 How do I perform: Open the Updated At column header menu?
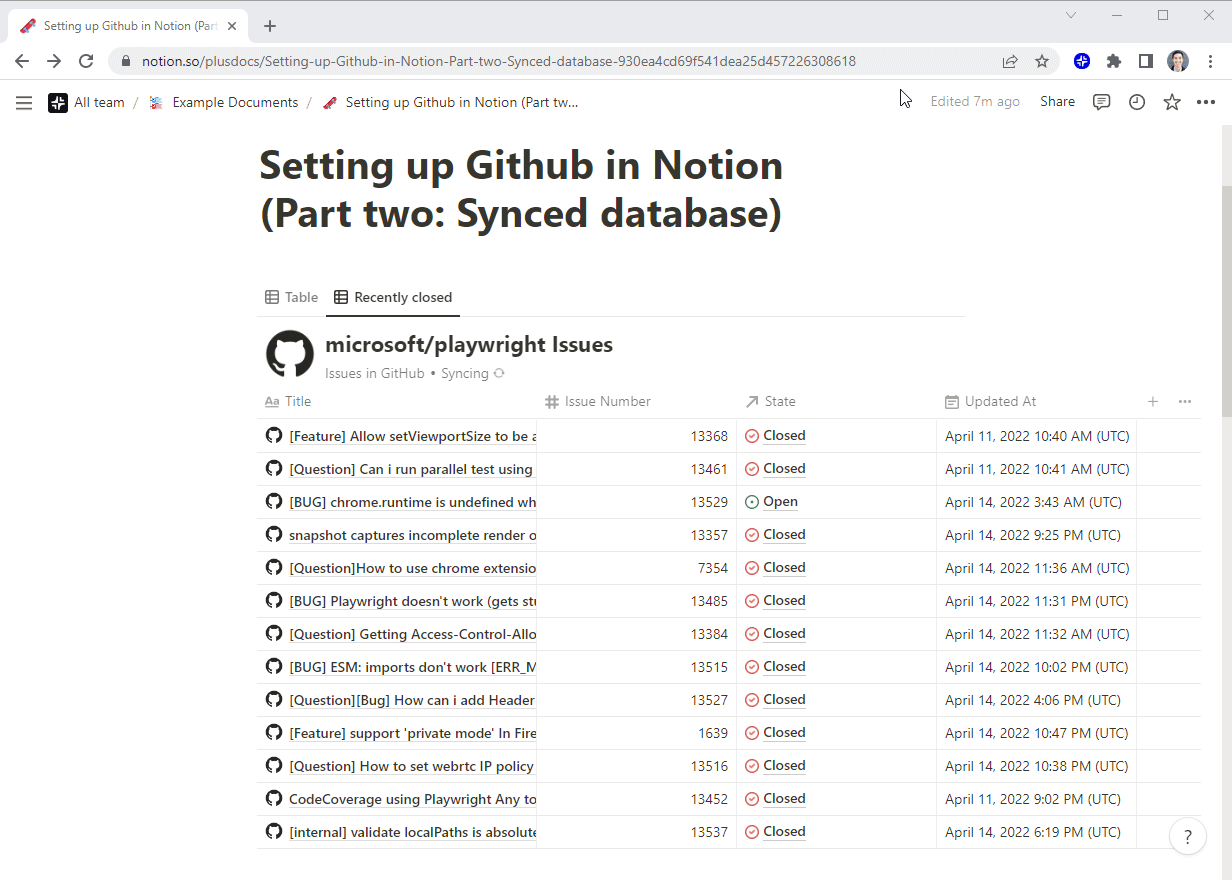[990, 401]
